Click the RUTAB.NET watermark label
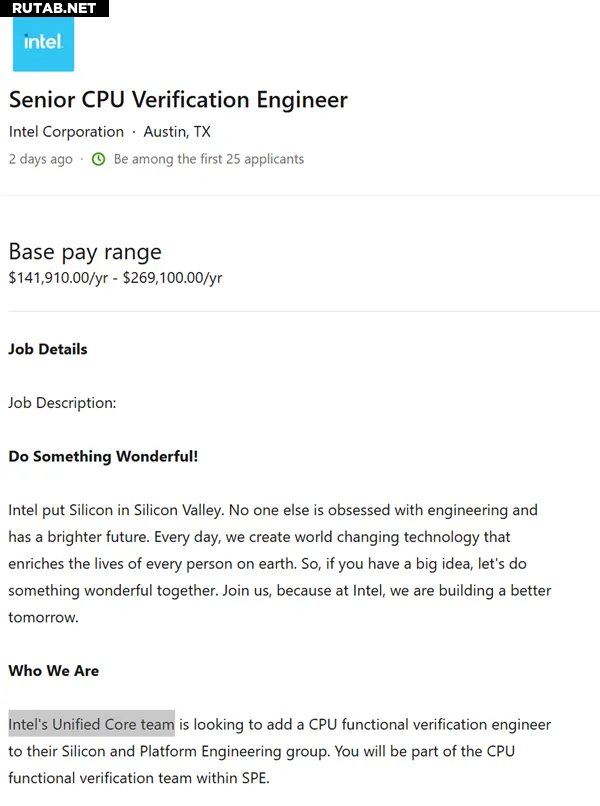The width and height of the screenshot is (600, 806). pos(54,8)
